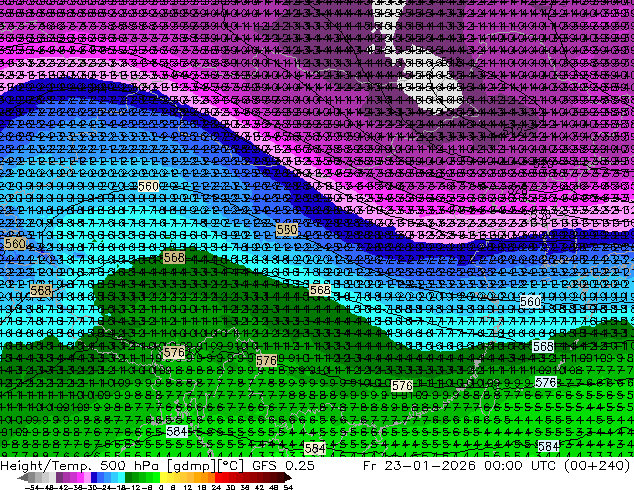Click the bright red legend swatch above 24
The image size is (634, 490).
[218, 477]
